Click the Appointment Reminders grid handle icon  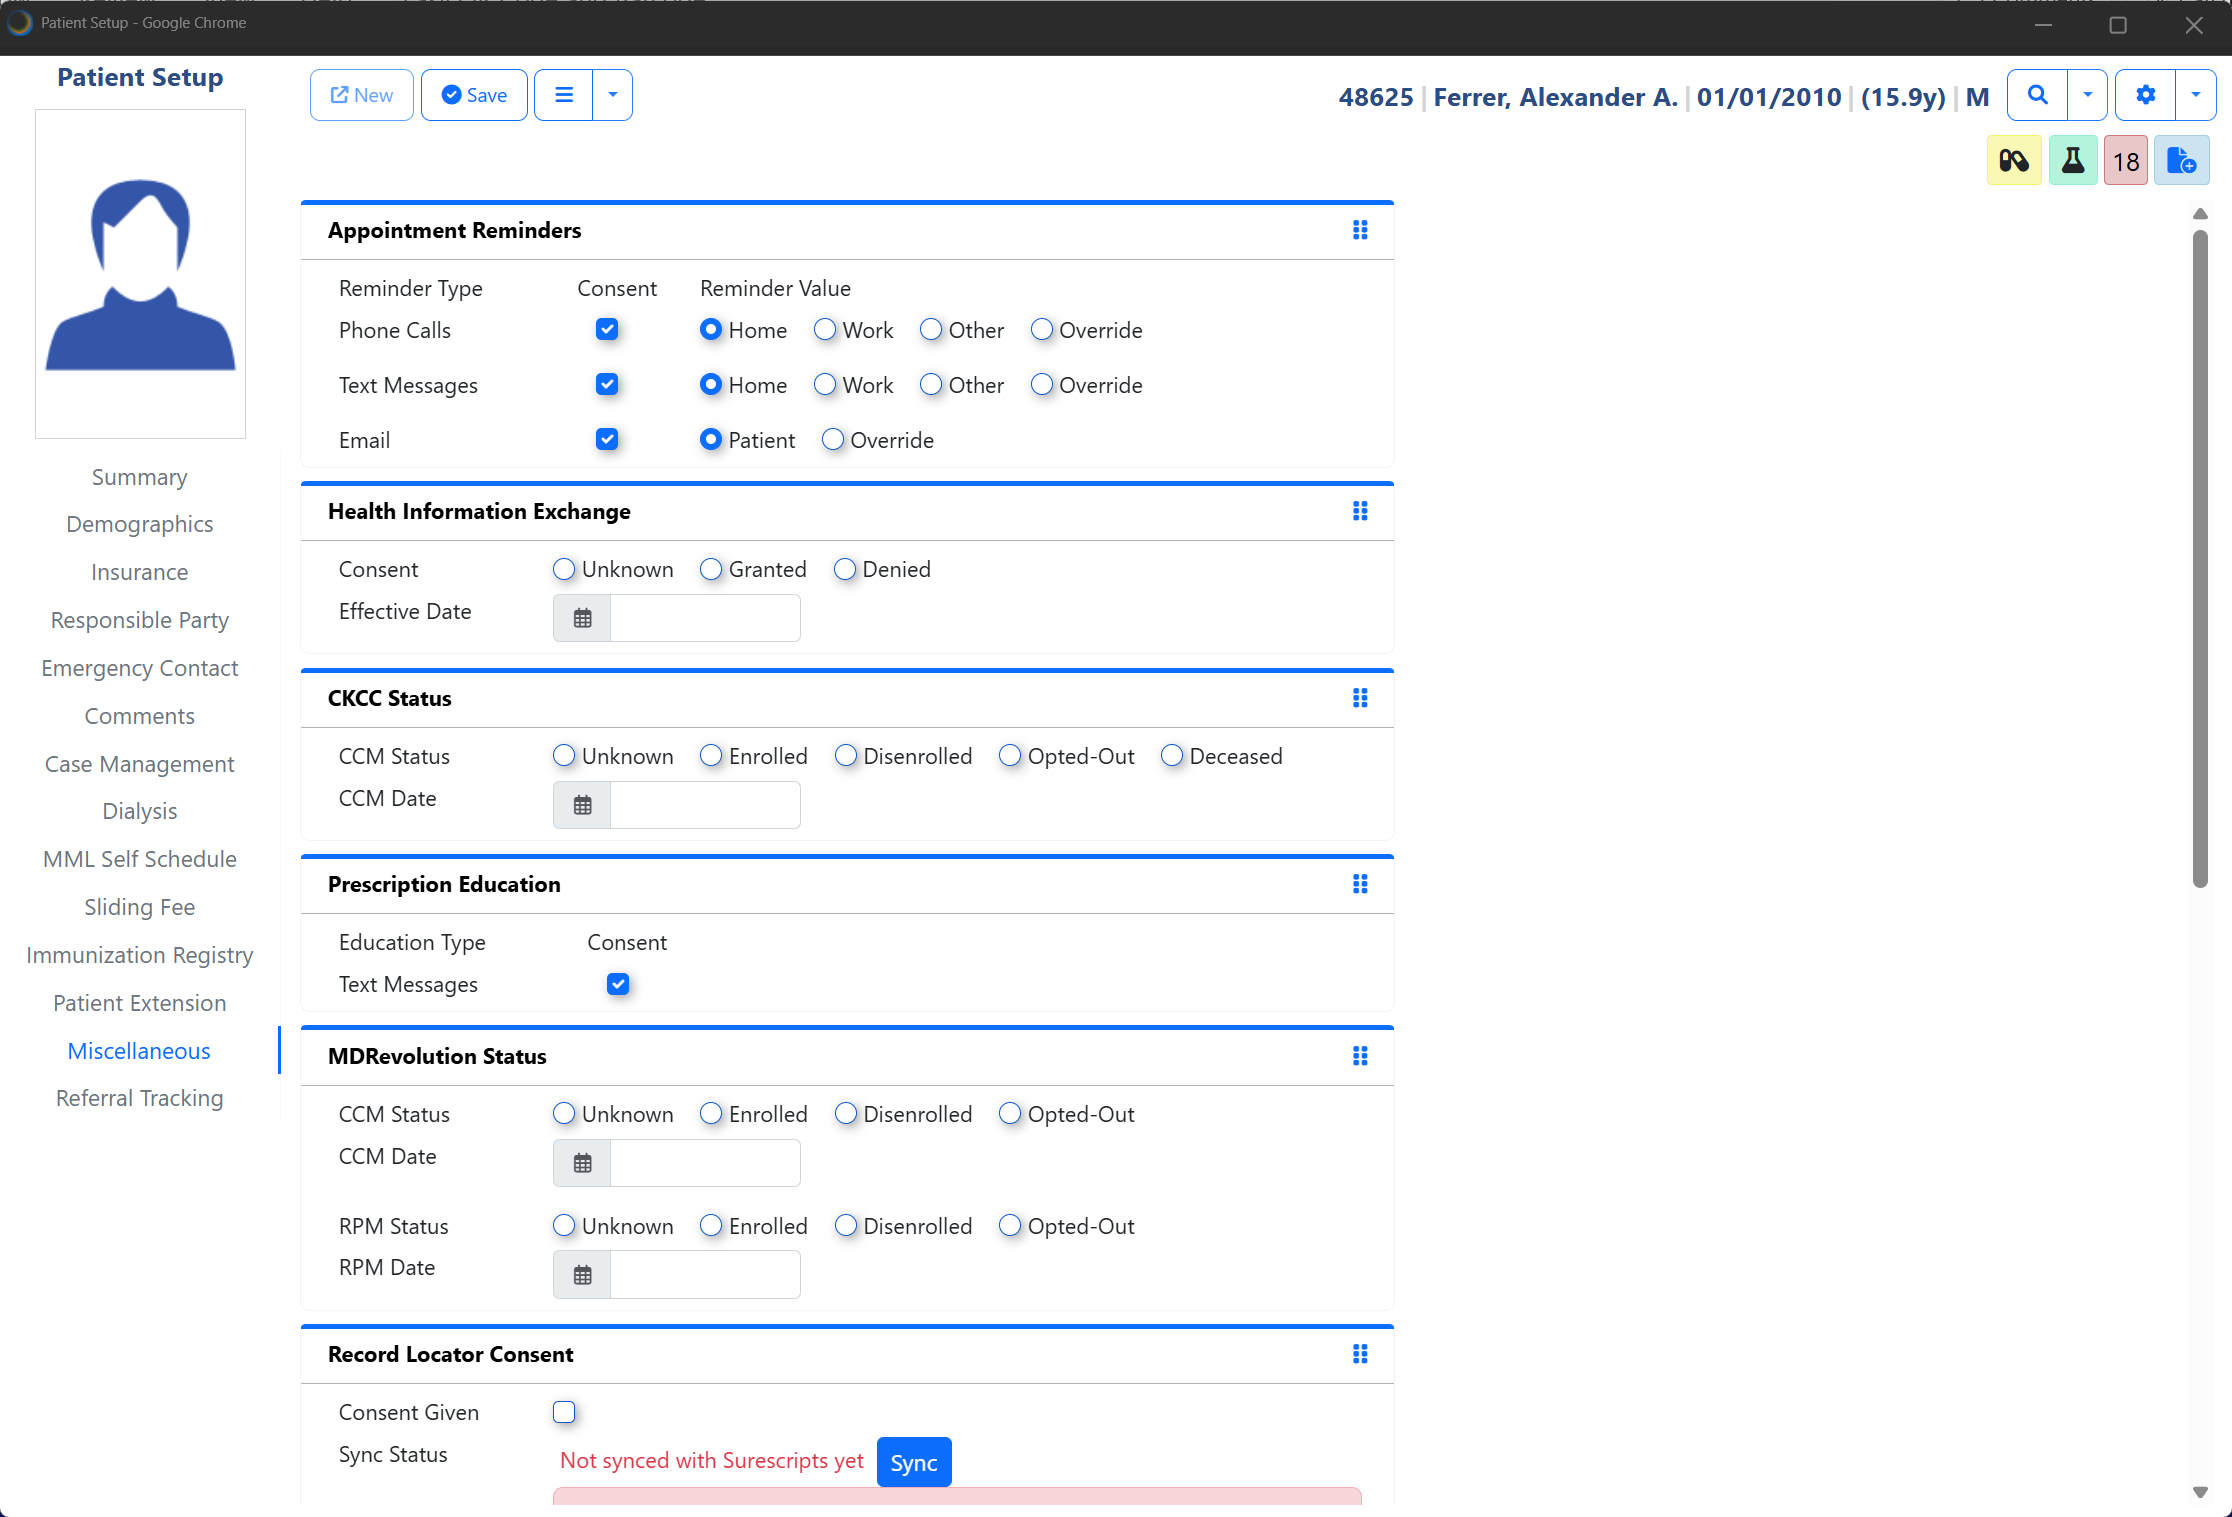[1360, 230]
